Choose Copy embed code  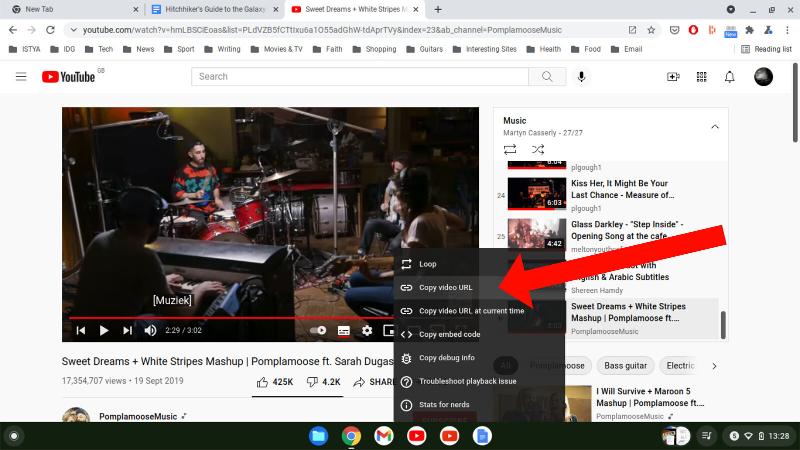click(479, 334)
